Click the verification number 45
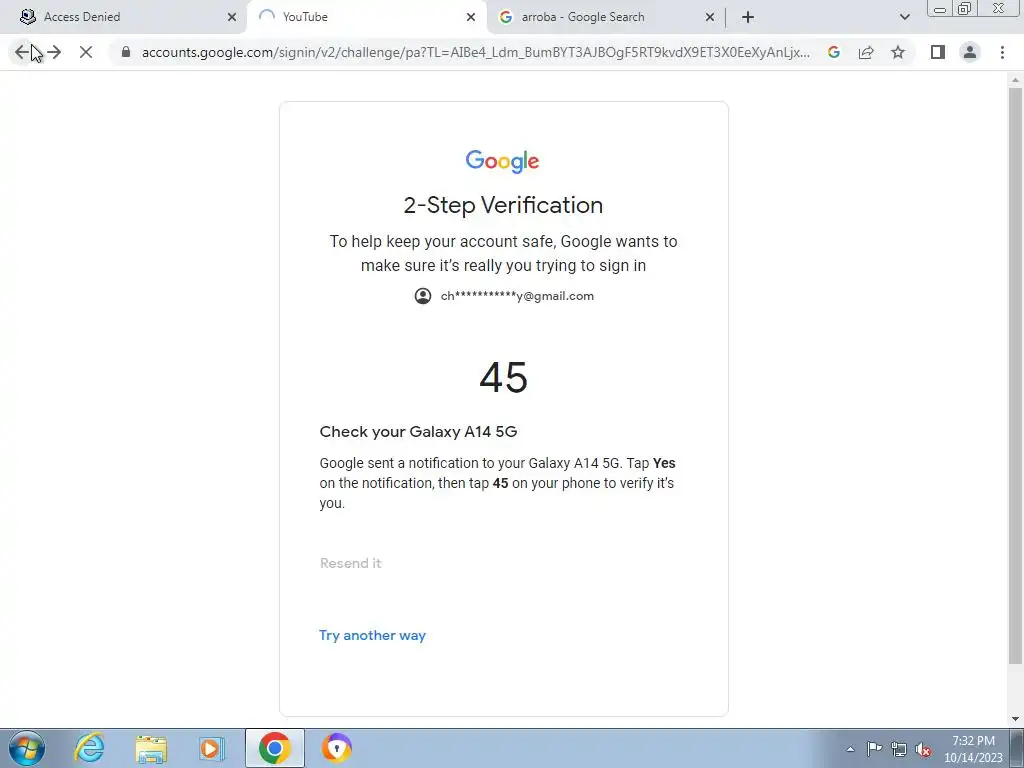The width and height of the screenshot is (1024, 768). (504, 377)
